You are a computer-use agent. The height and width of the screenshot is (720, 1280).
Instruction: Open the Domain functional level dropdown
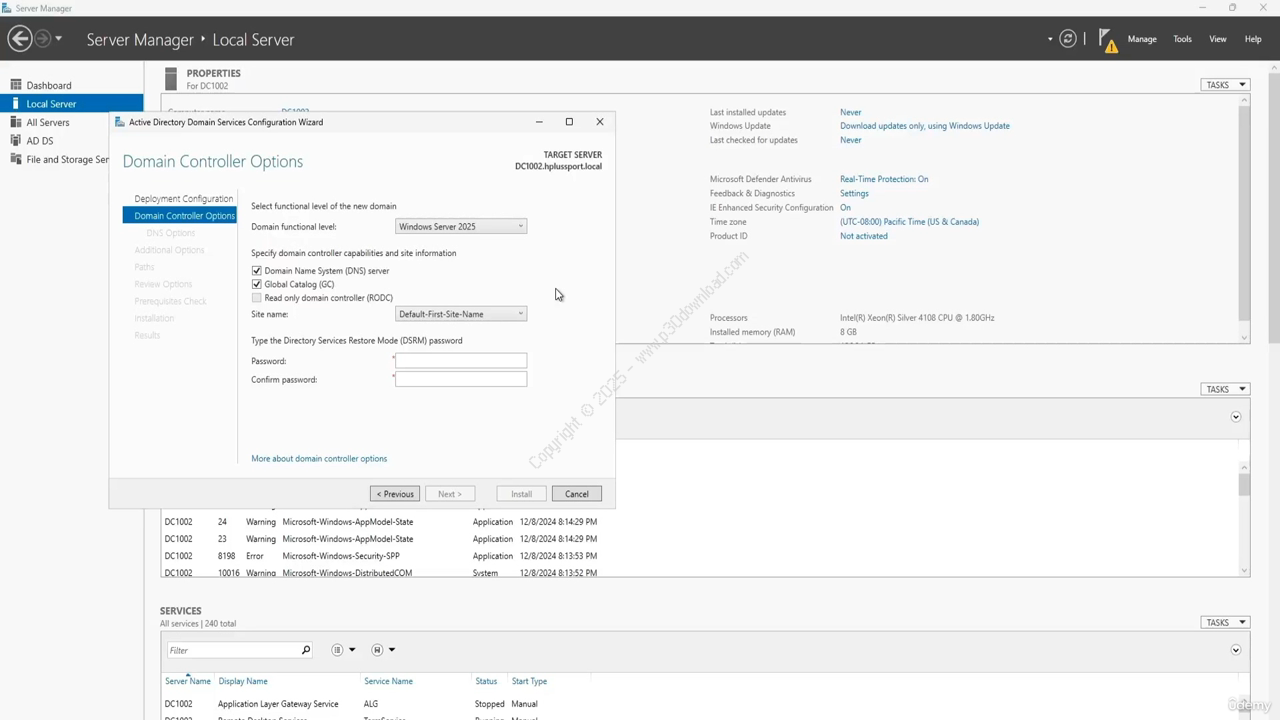[x=461, y=227]
